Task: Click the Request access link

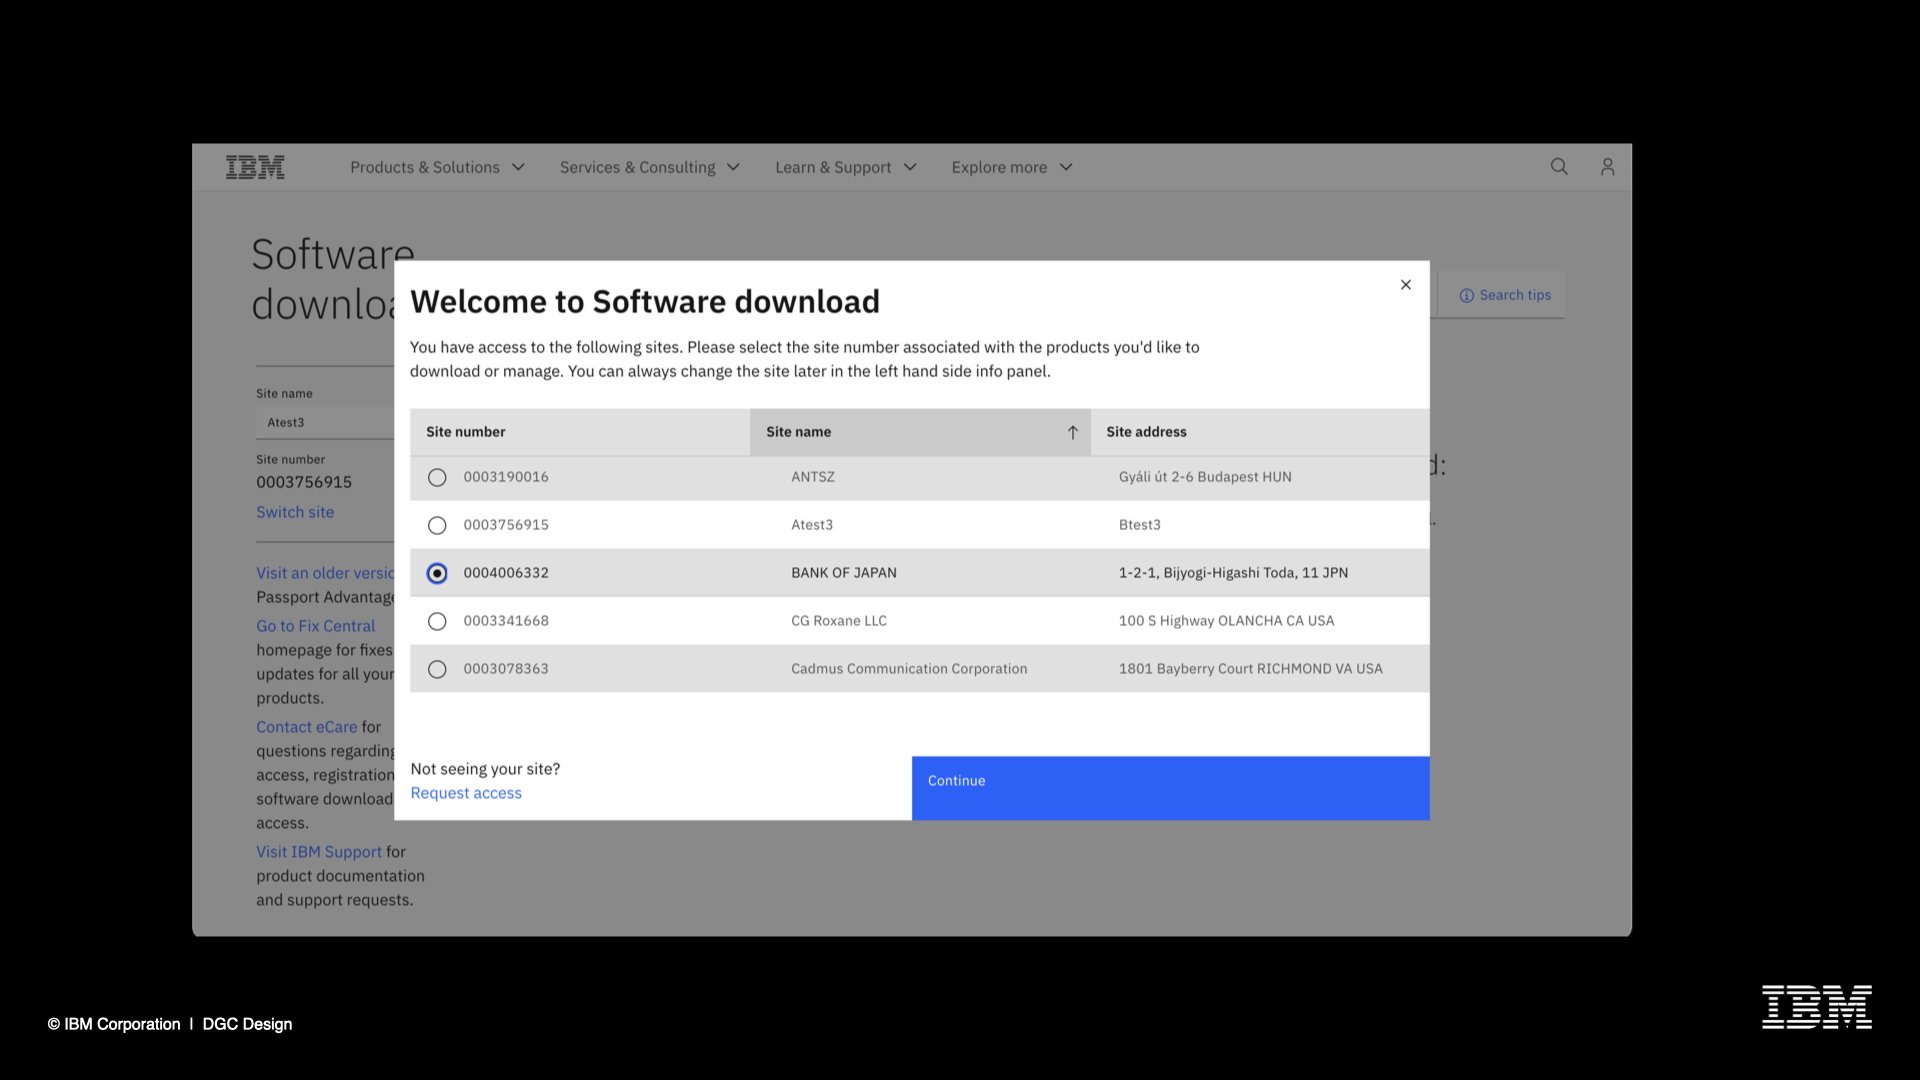Action: [466, 793]
